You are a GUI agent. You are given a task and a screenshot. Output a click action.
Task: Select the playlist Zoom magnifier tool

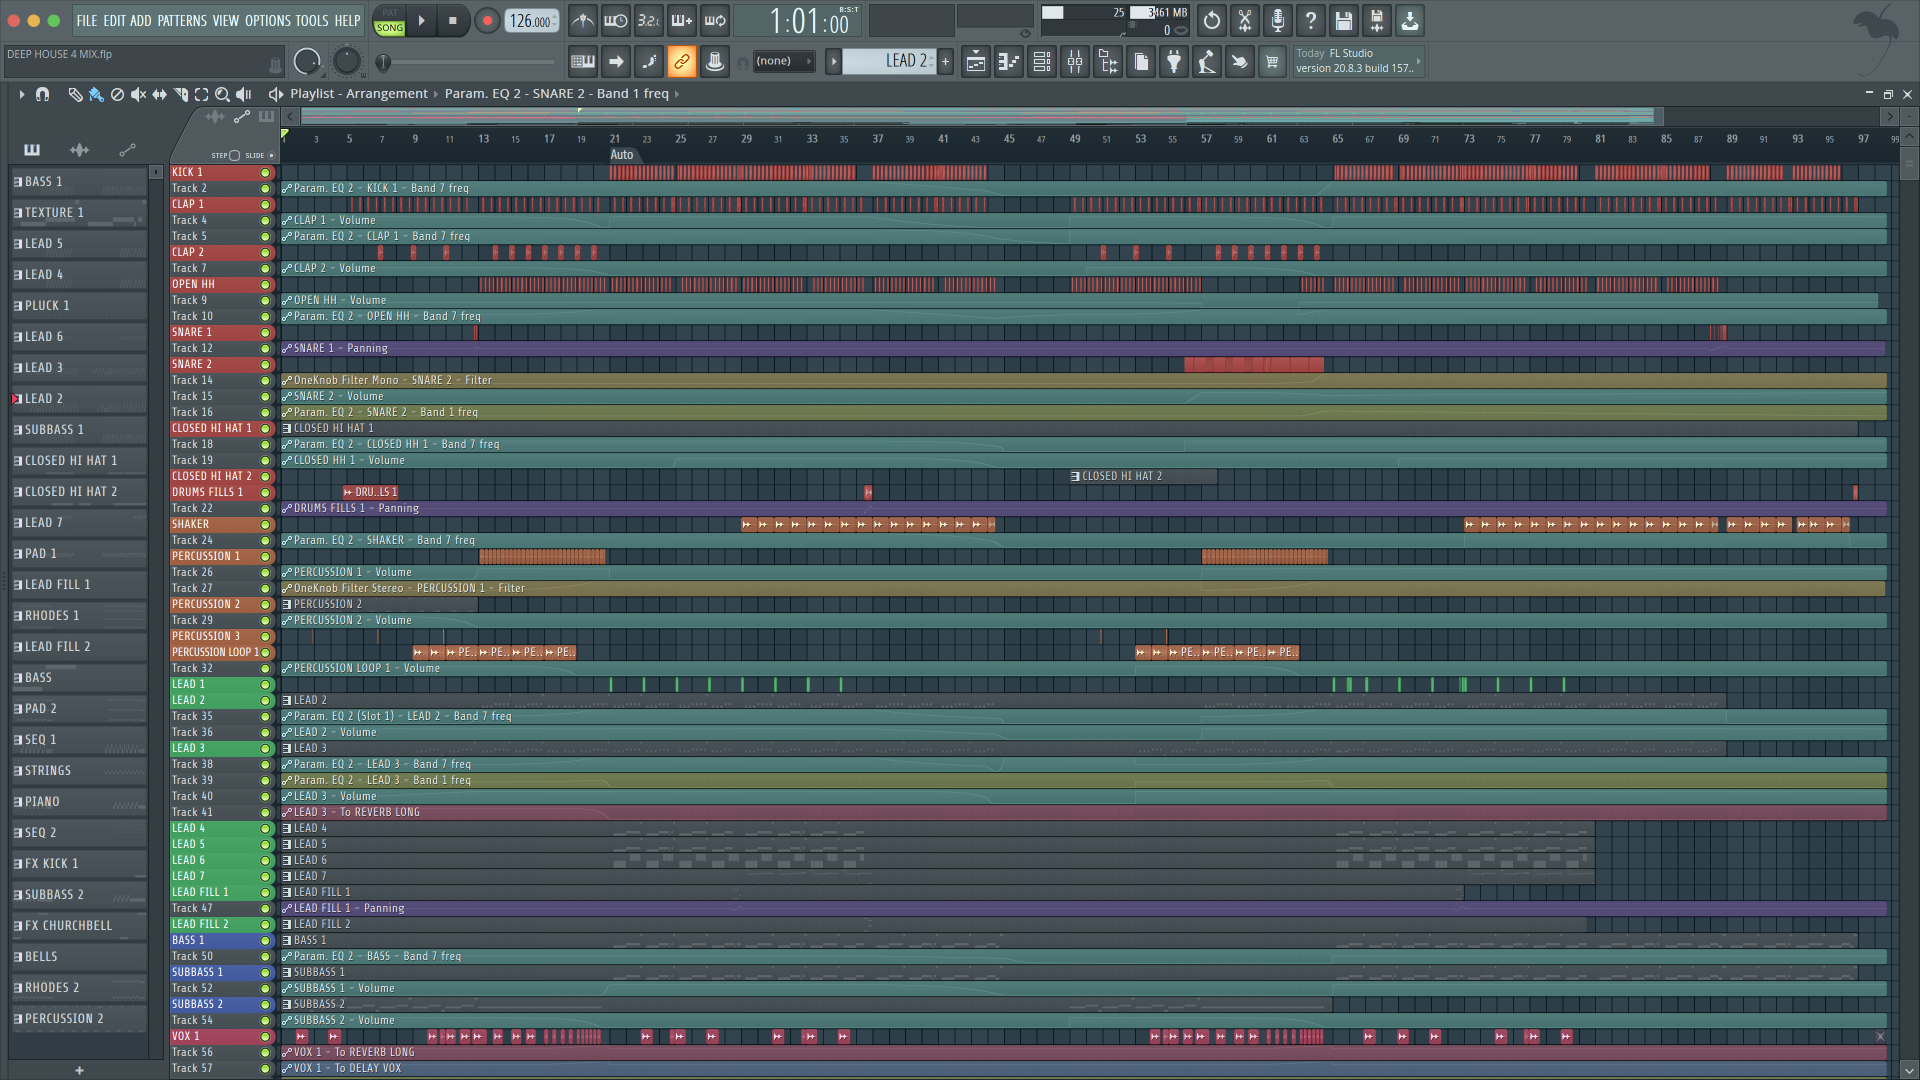click(x=223, y=94)
